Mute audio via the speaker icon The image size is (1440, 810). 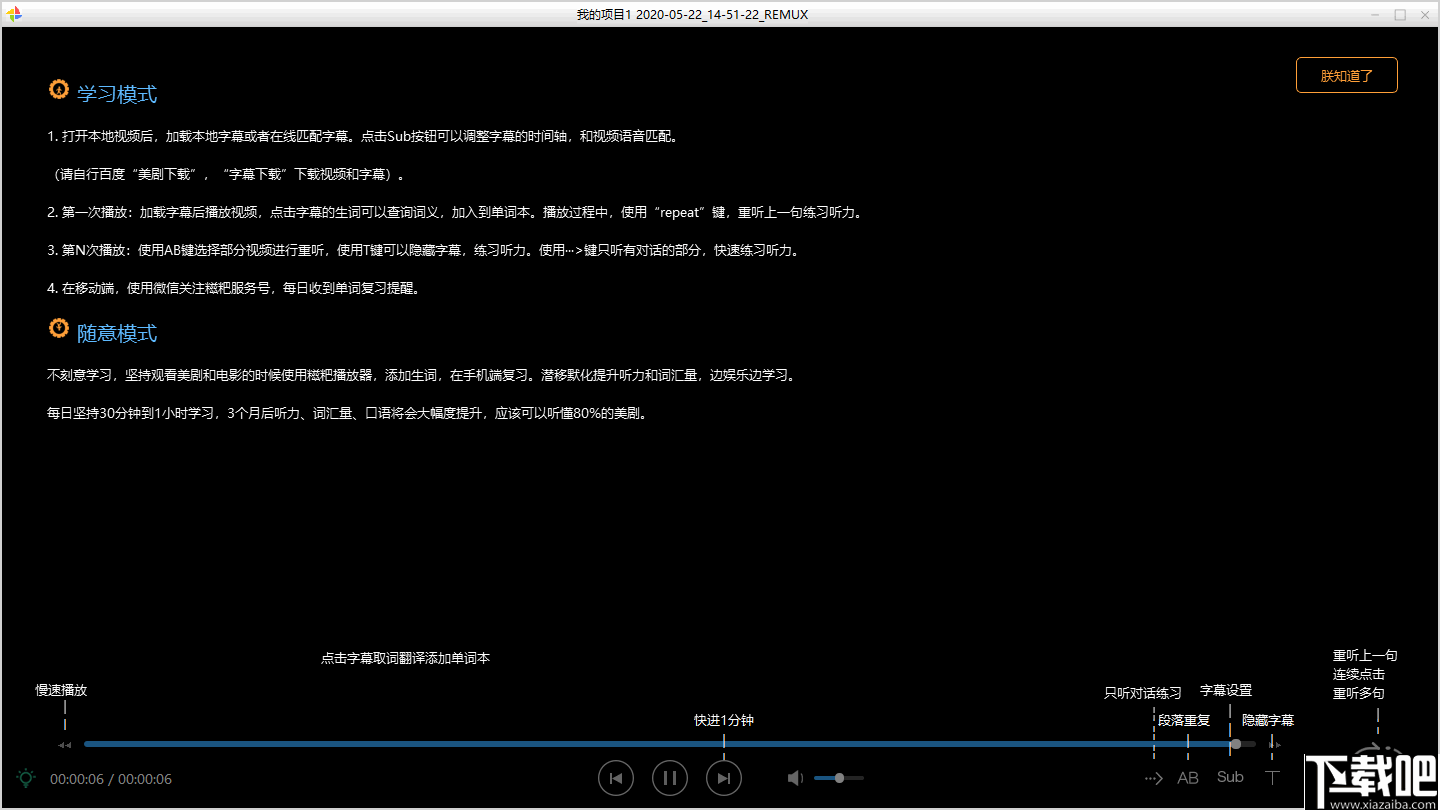[x=794, y=777]
